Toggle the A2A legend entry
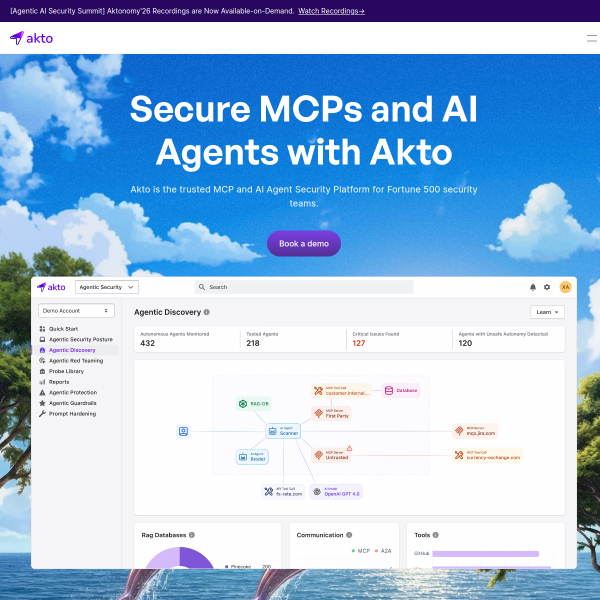Image resolution: width=600 pixels, height=600 pixels. coord(383,551)
